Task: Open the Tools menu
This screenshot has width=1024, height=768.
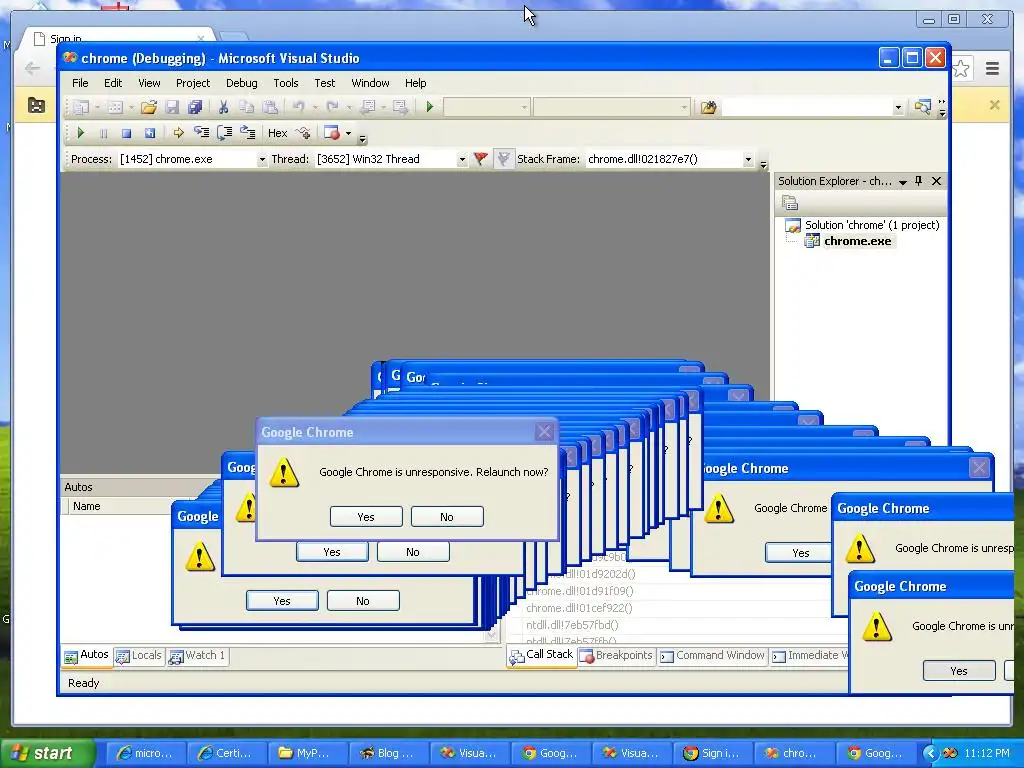Action: coord(285,83)
